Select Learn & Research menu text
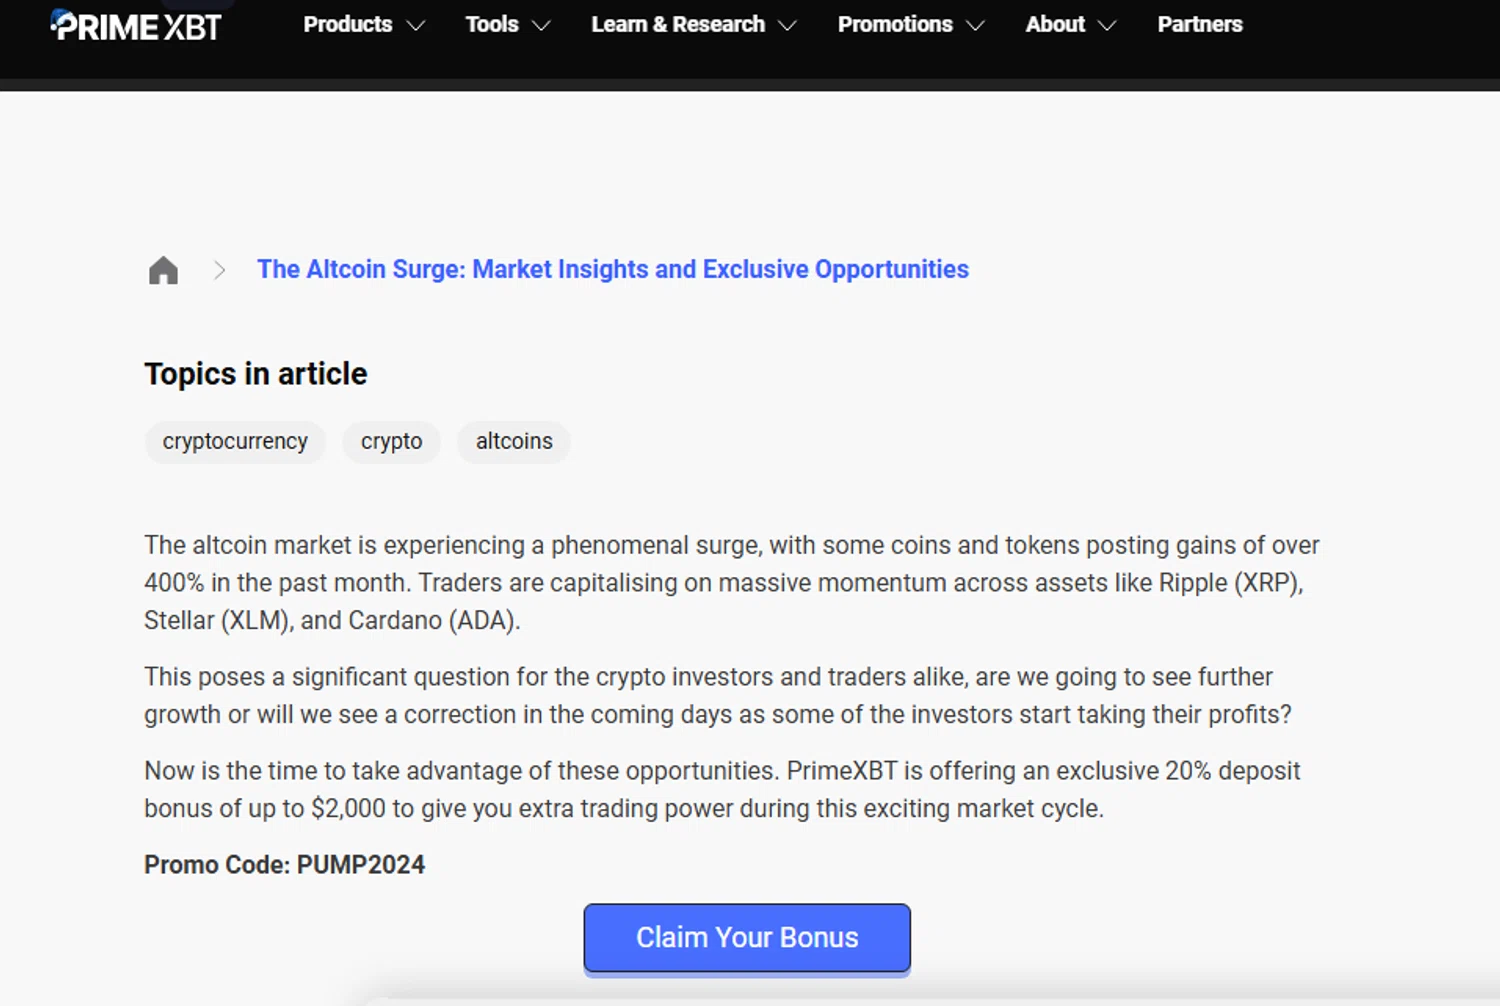 click(x=678, y=24)
